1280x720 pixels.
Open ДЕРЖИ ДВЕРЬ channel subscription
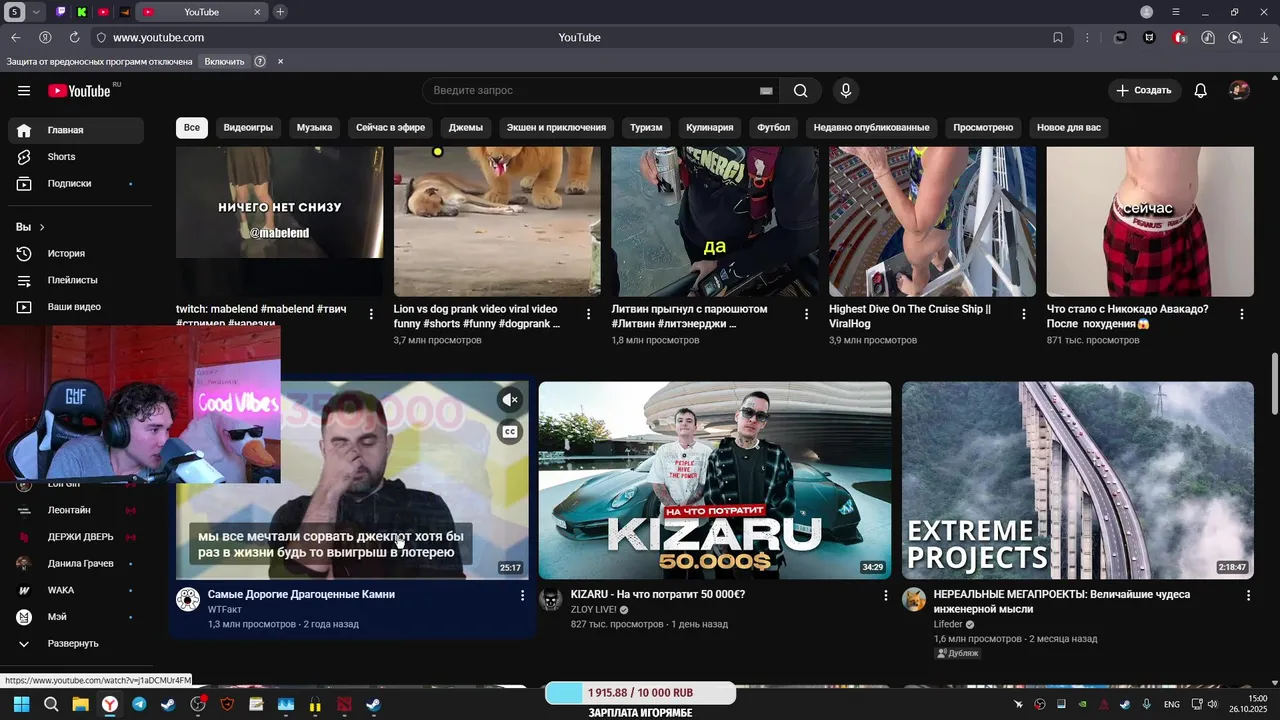click(78, 537)
